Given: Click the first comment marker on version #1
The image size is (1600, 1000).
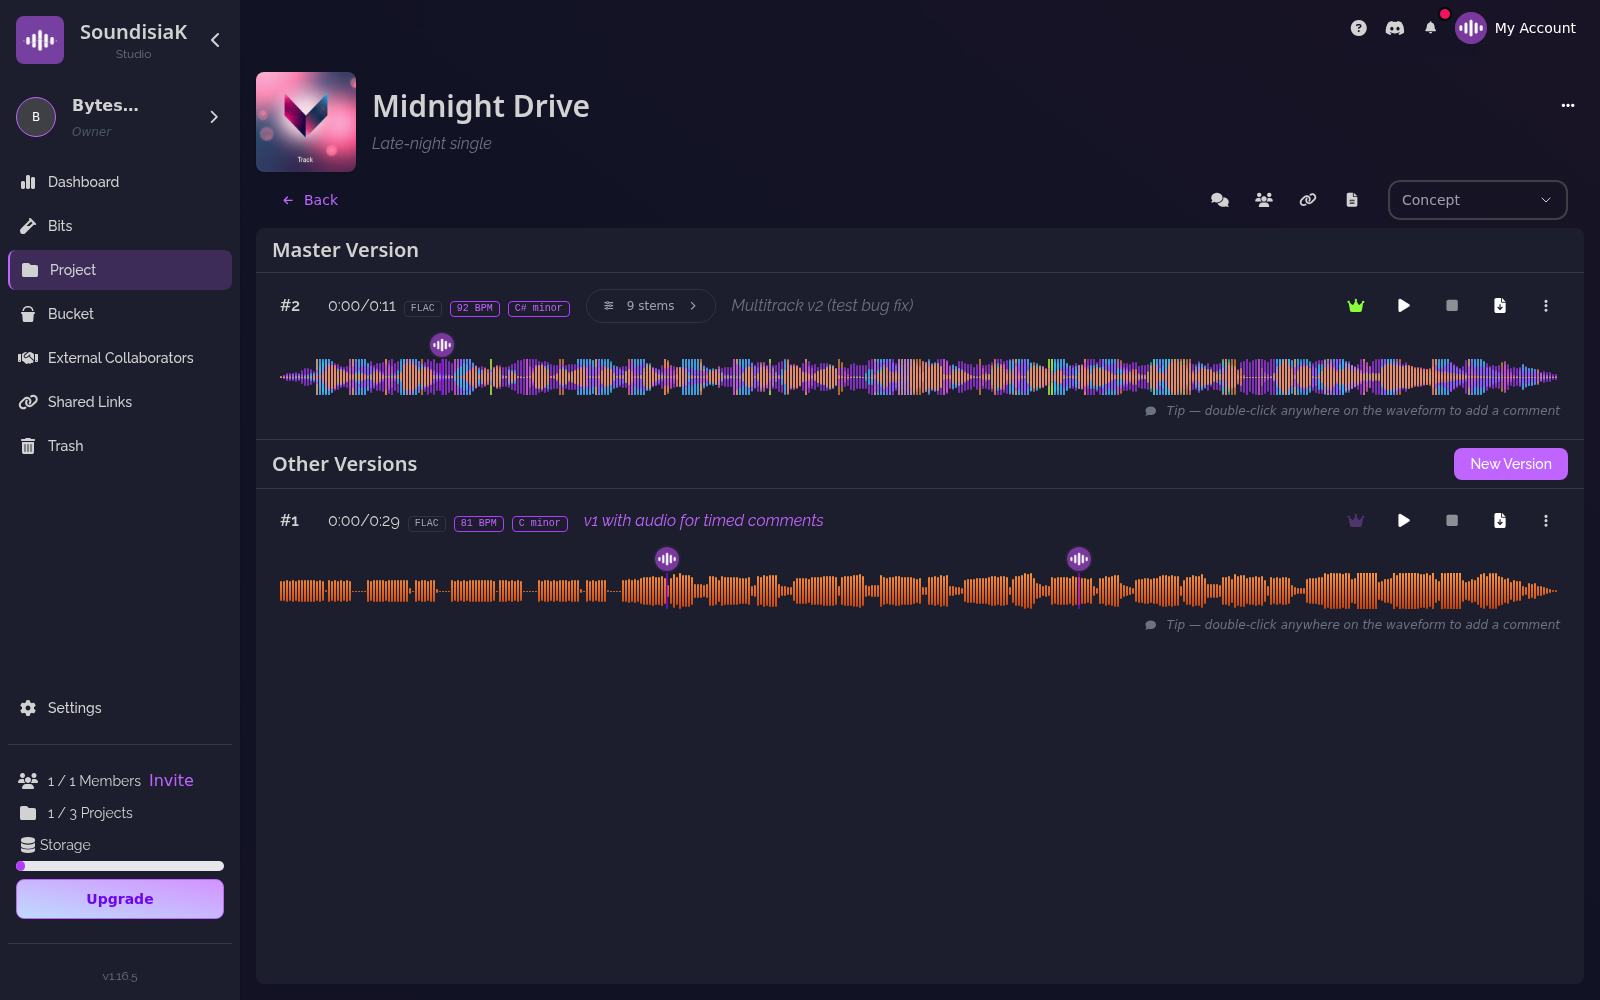Looking at the screenshot, I should click(x=667, y=559).
